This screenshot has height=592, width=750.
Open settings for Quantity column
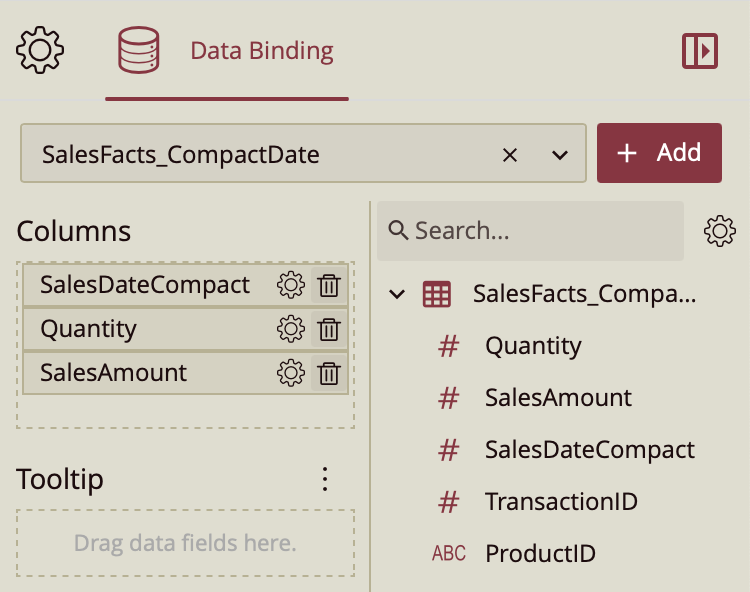(x=291, y=329)
